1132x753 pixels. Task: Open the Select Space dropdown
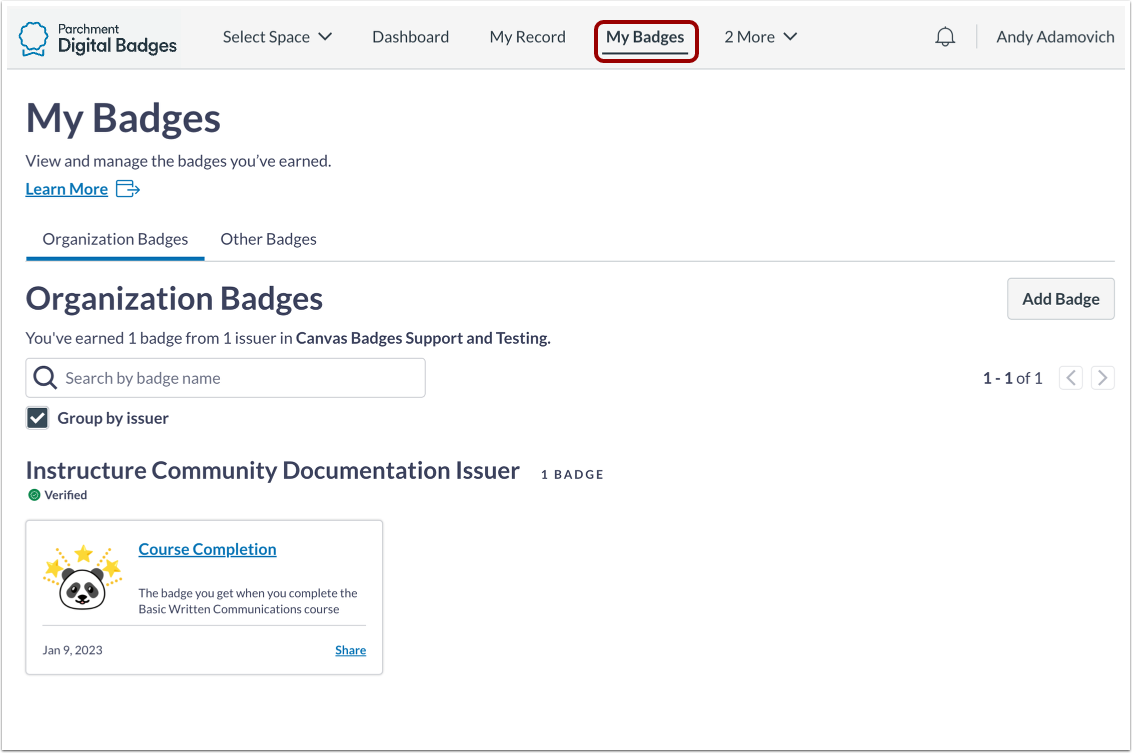(x=277, y=36)
